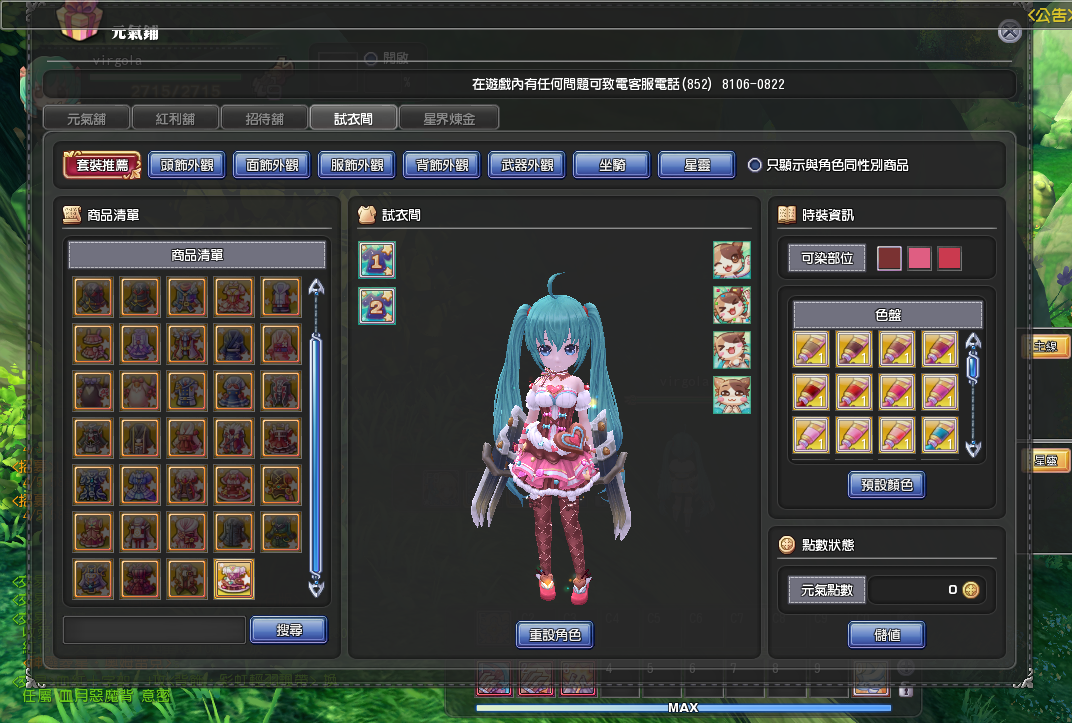Click the 重設角色 button
The height and width of the screenshot is (723, 1072).
[555, 635]
